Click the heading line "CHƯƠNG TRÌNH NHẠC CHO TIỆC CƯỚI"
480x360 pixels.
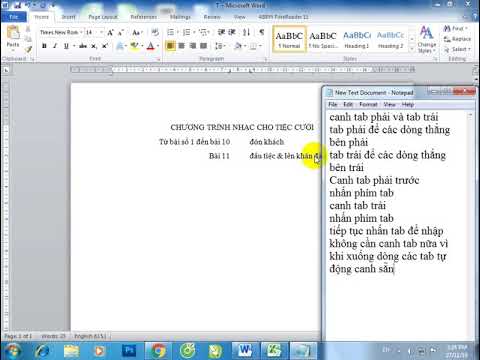(x=242, y=127)
